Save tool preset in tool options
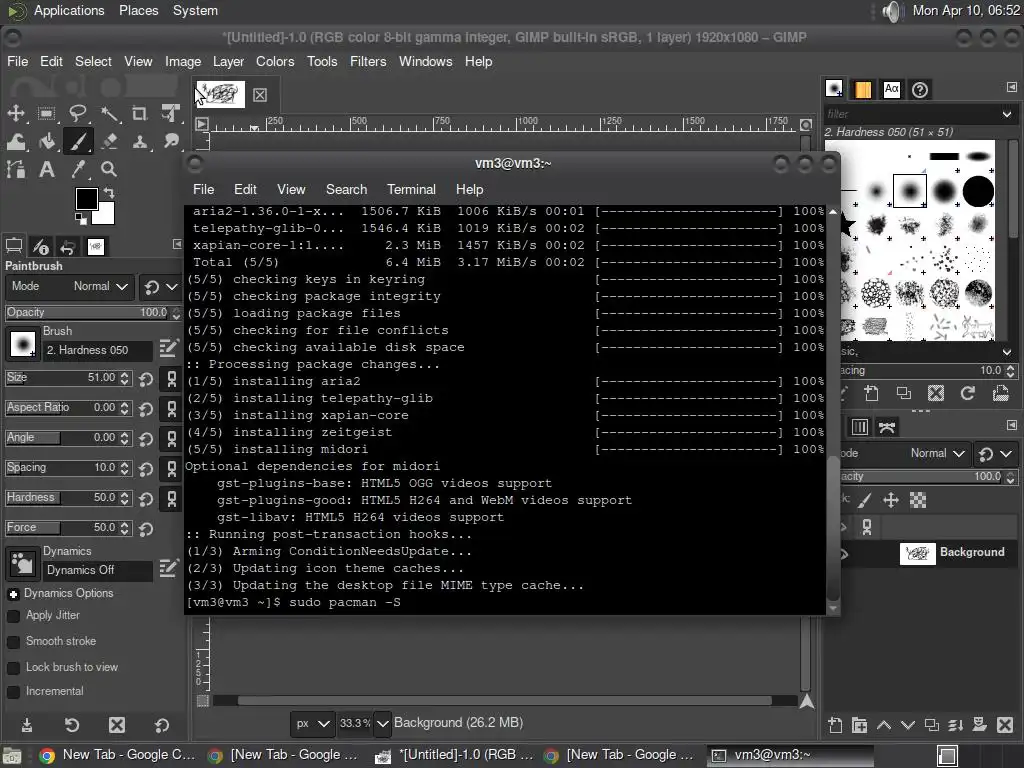 click(x=27, y=726)
